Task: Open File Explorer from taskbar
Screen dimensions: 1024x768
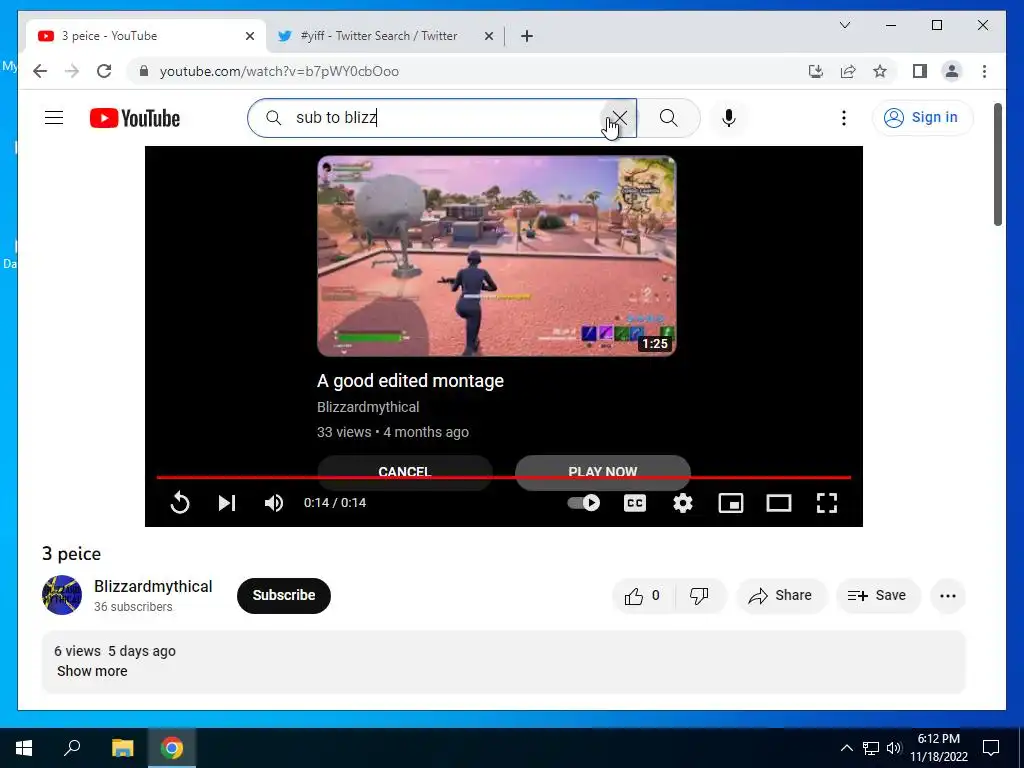Action: (x=122, y=748)
